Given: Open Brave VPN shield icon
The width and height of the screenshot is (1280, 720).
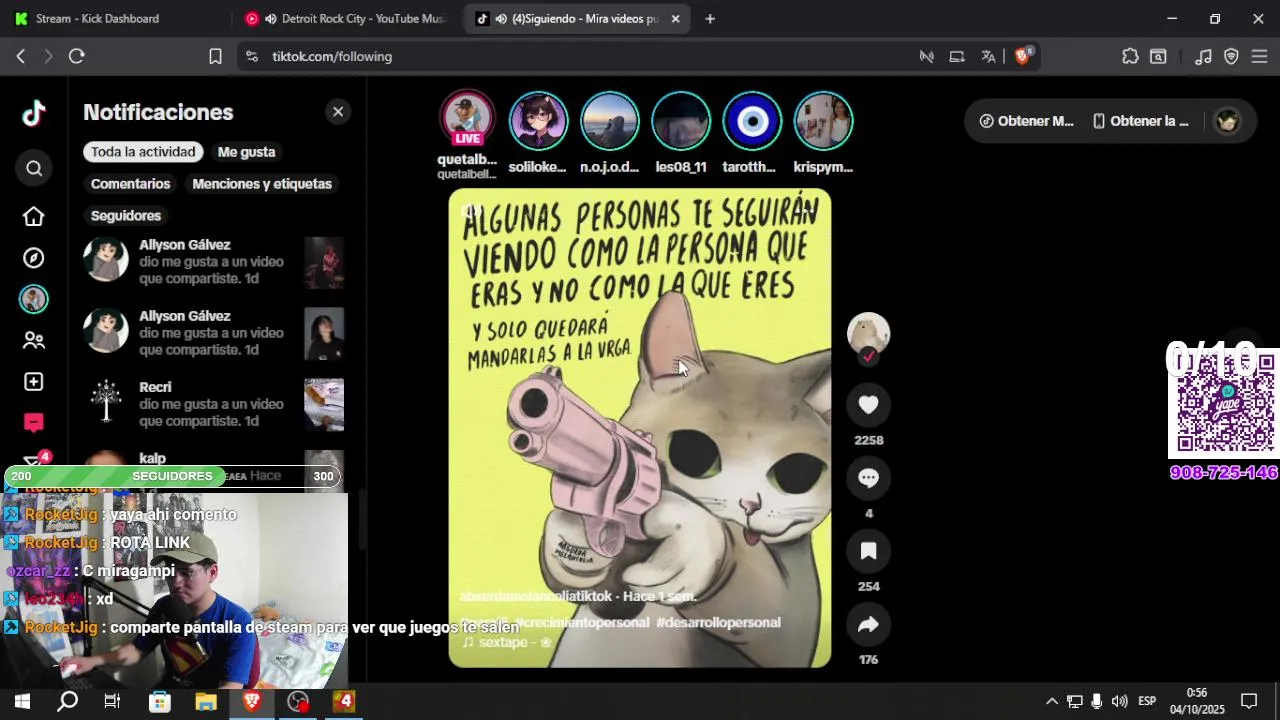Looking at the screenshot, I should (x=1231, y=56).
